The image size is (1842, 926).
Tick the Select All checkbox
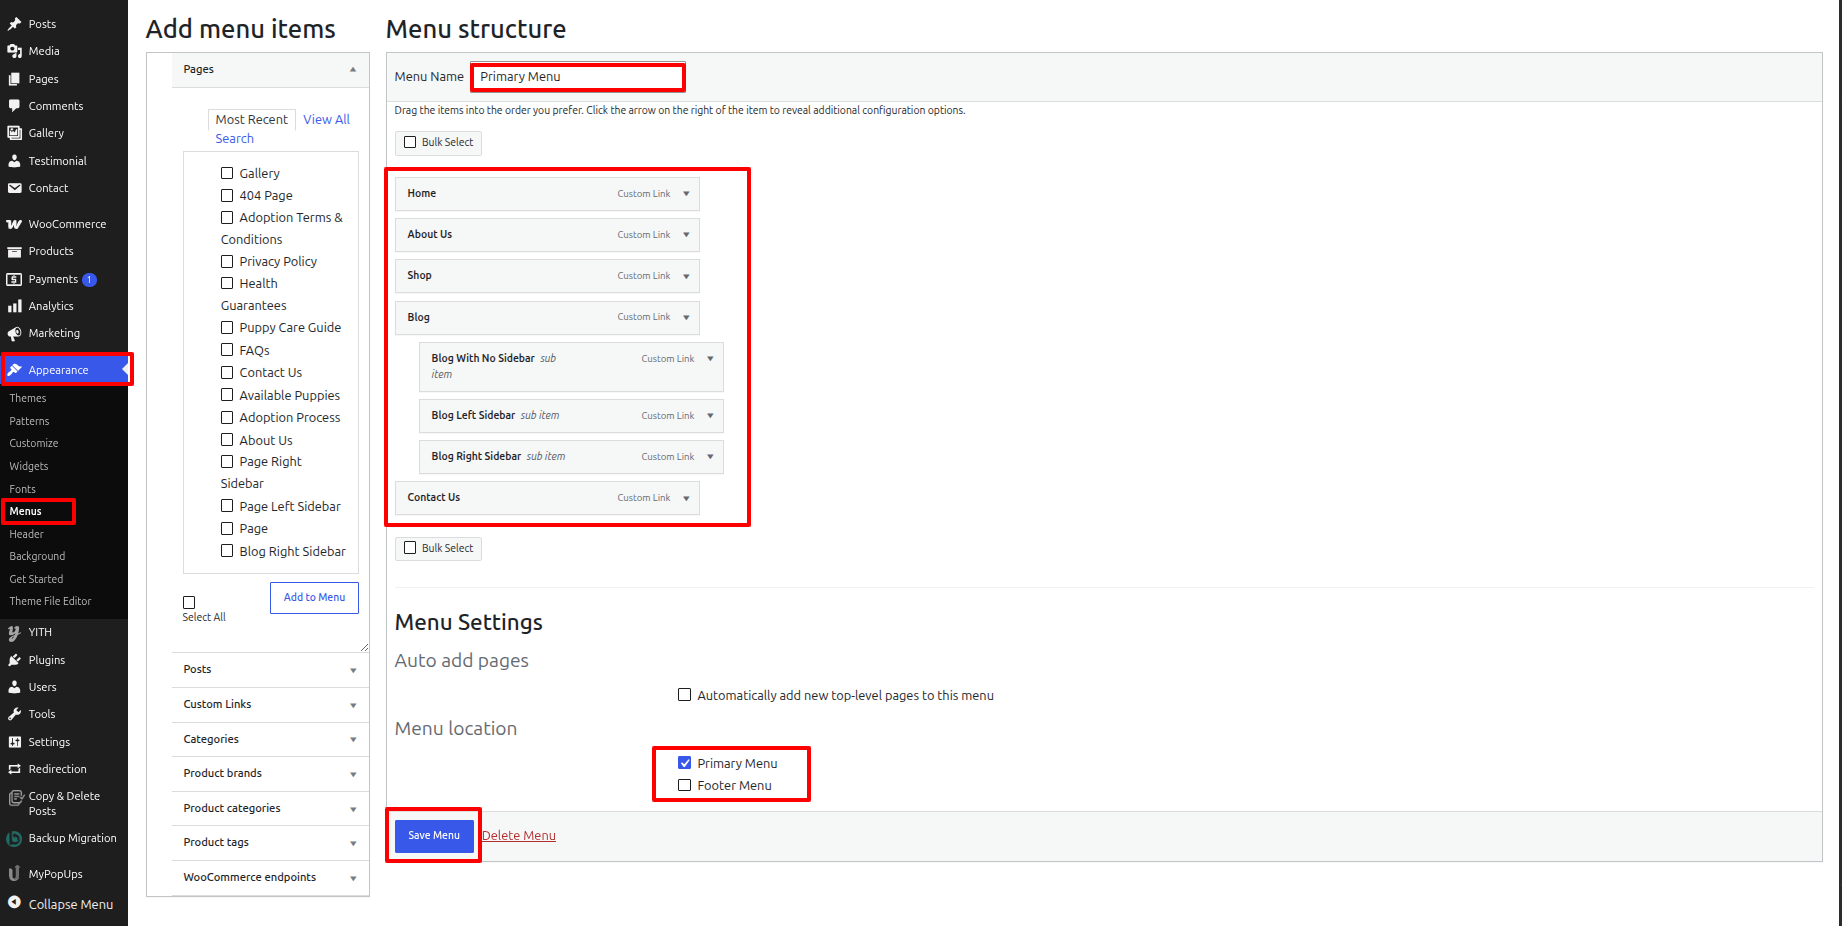click(x=189, y=602)
